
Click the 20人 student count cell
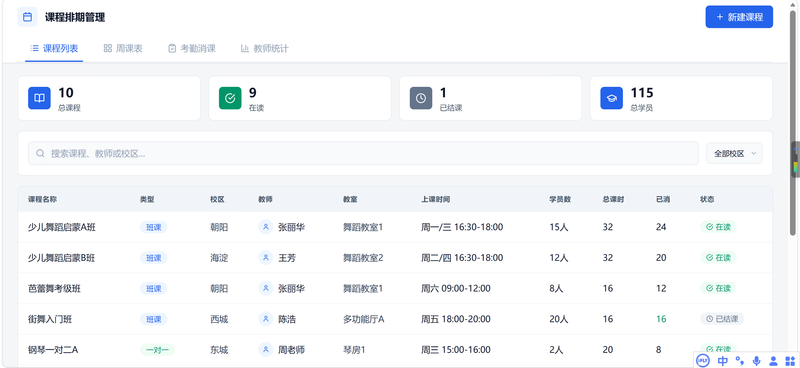pos(559,319)
